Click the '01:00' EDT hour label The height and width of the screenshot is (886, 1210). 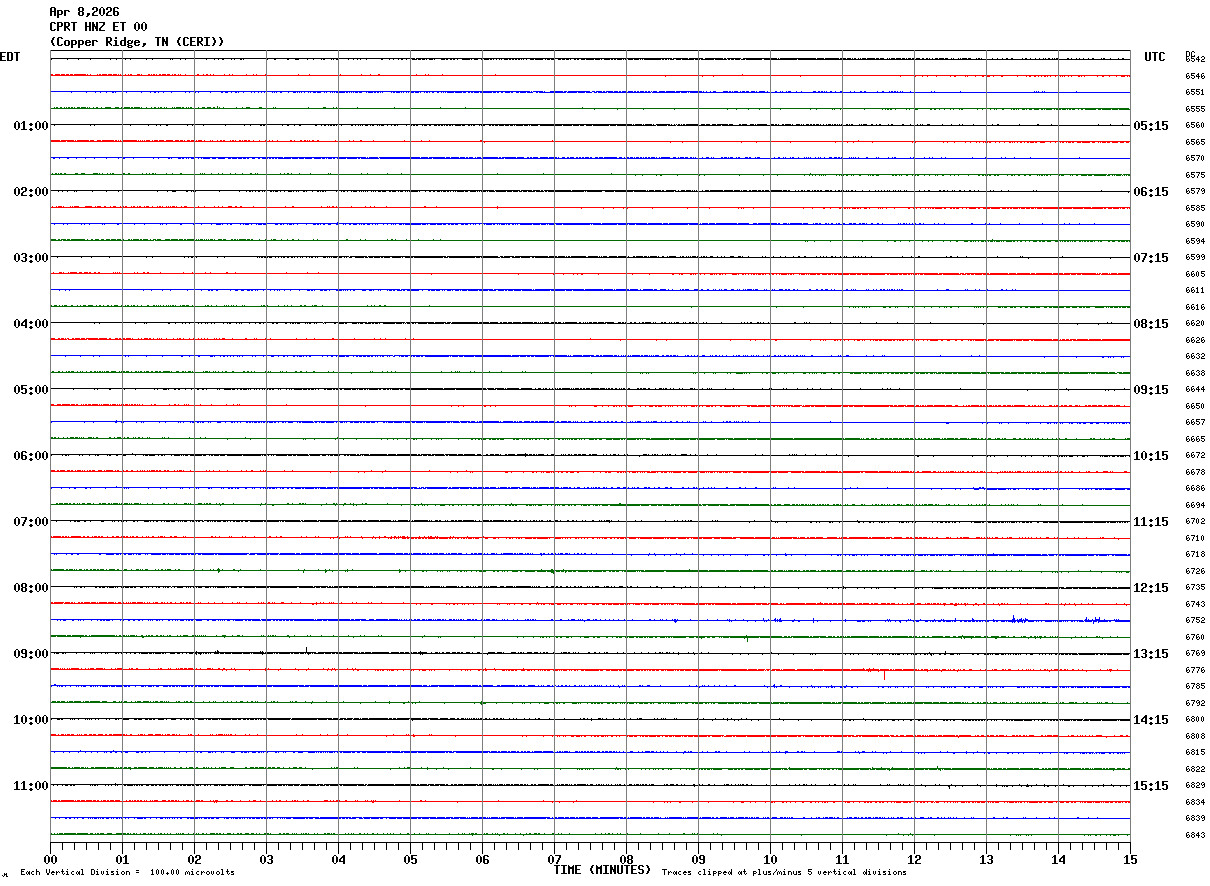point(30,126)
